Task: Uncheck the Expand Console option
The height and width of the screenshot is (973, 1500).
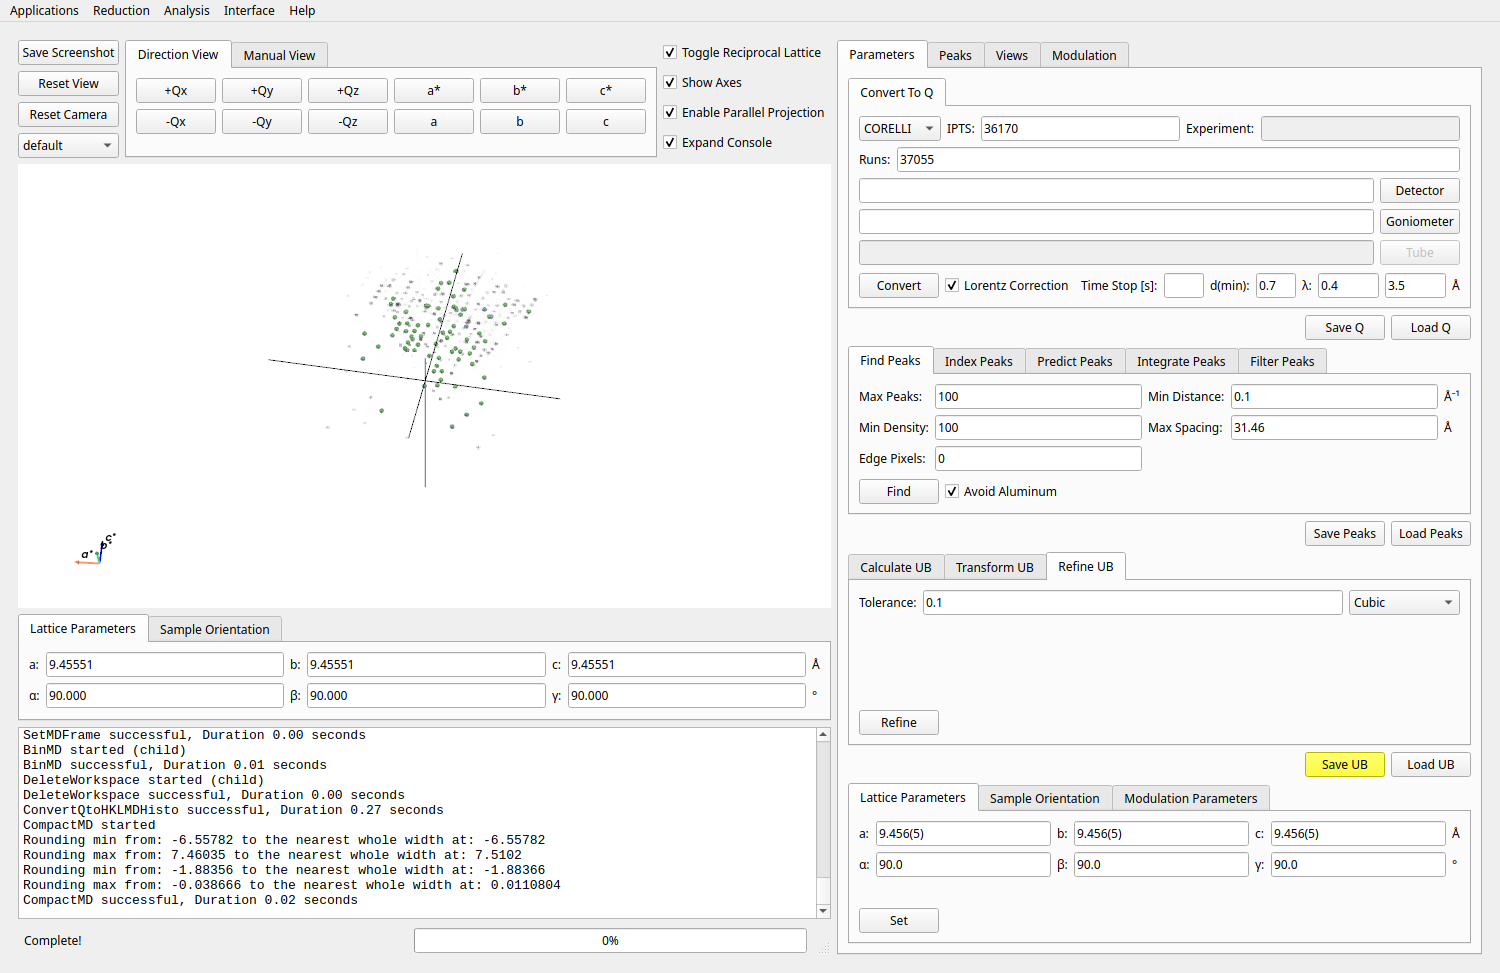Action: coord(670,142)
